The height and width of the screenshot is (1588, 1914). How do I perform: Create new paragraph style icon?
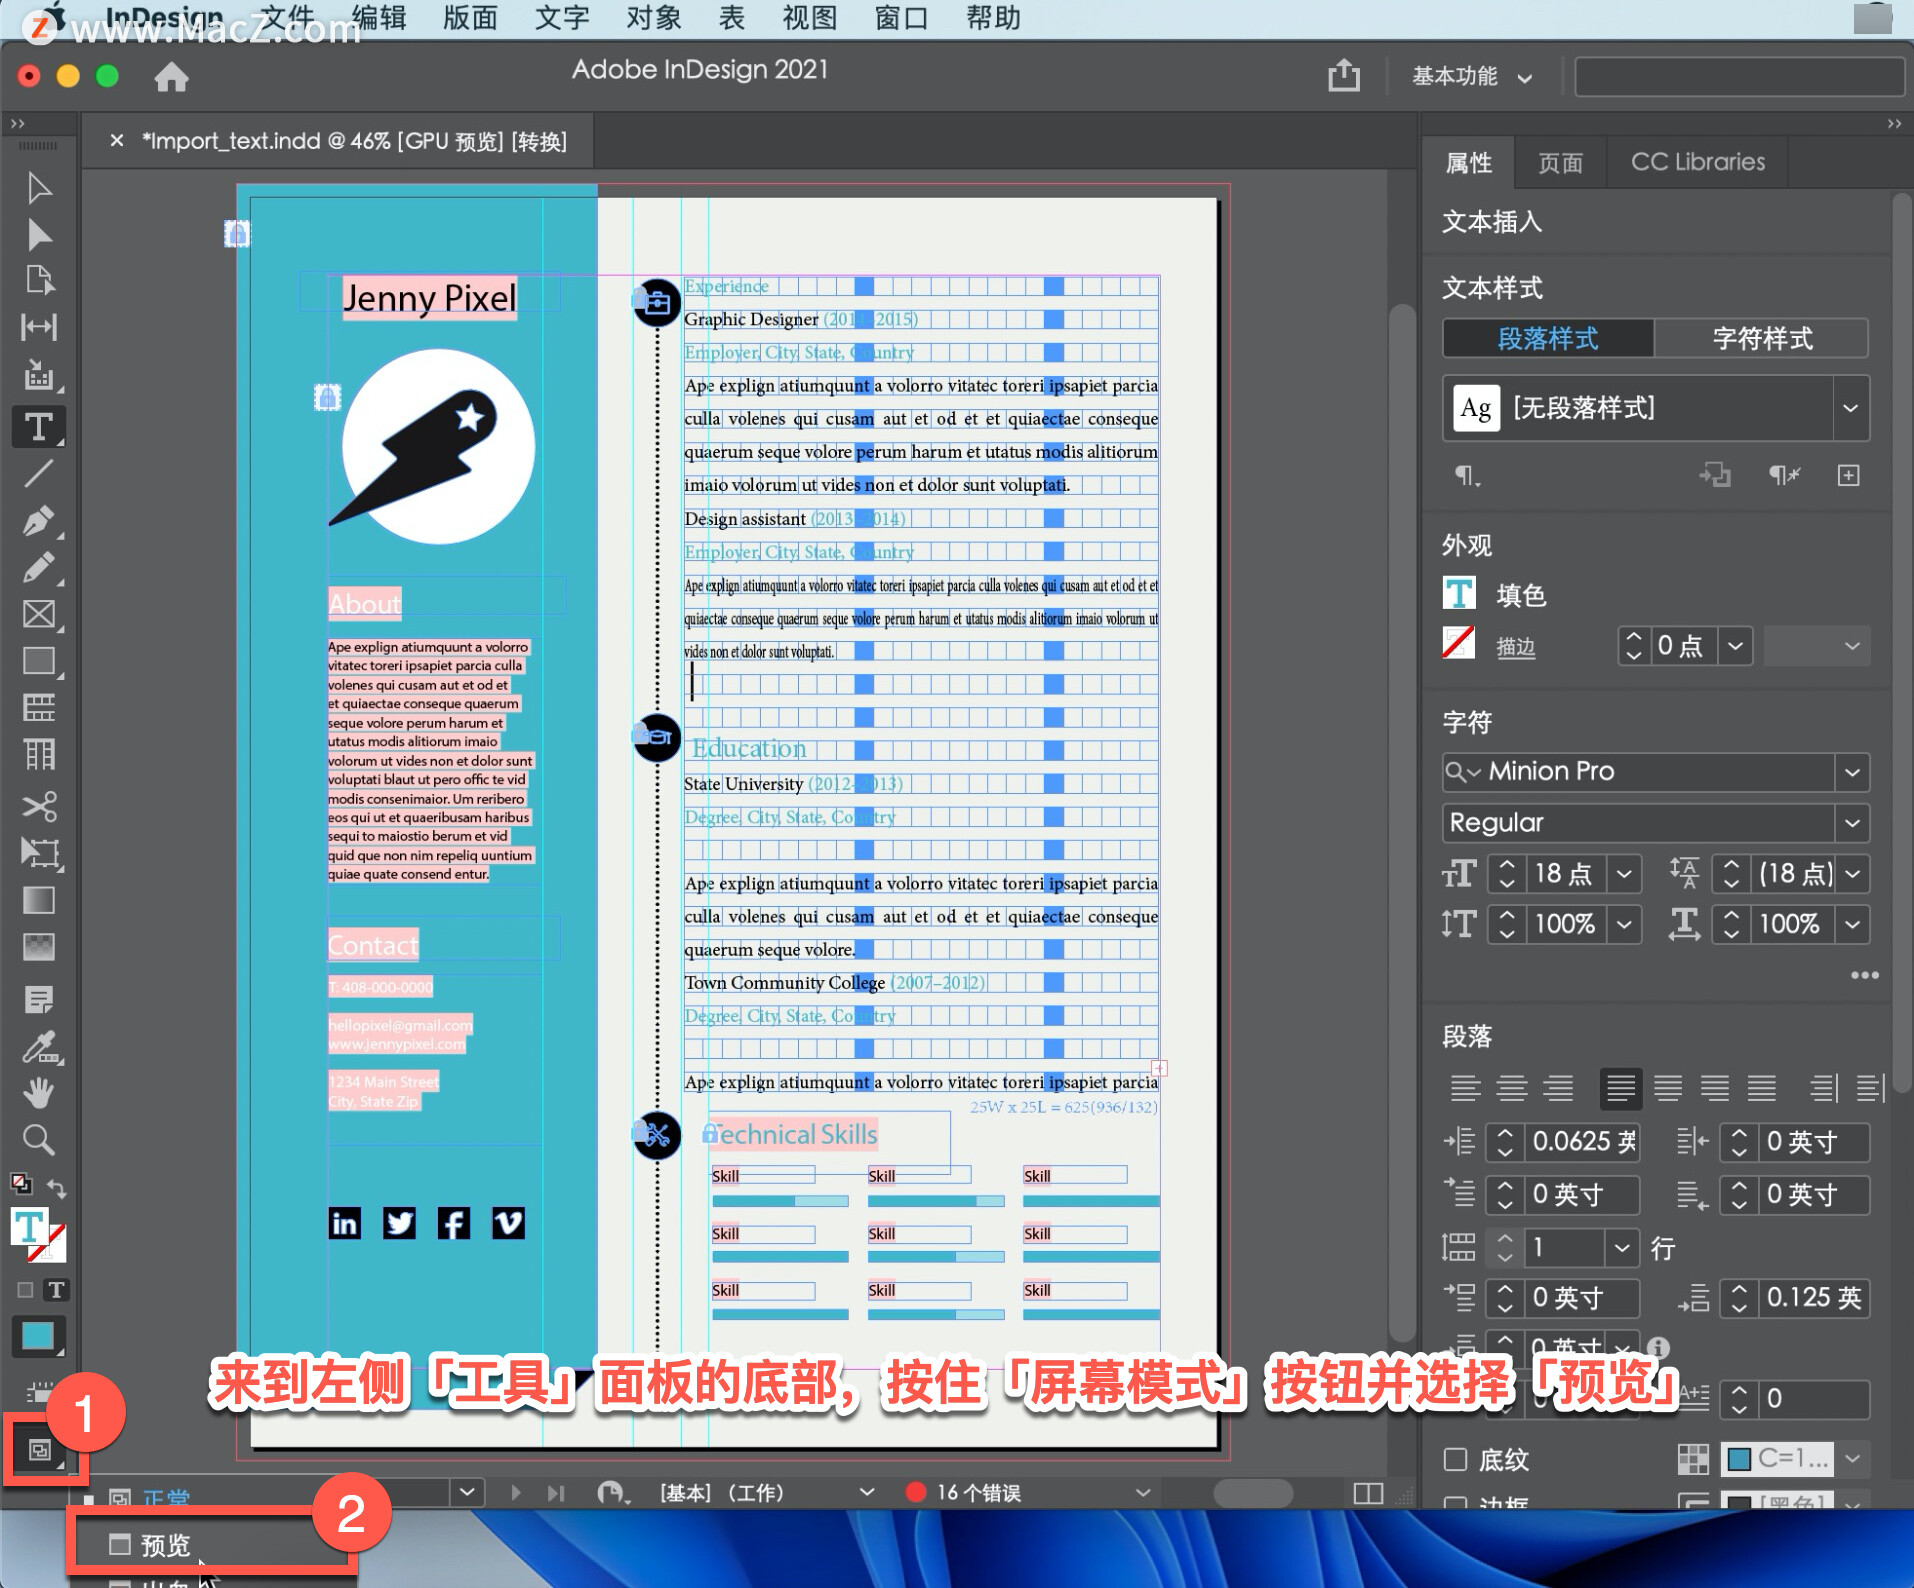[1848, 476]
